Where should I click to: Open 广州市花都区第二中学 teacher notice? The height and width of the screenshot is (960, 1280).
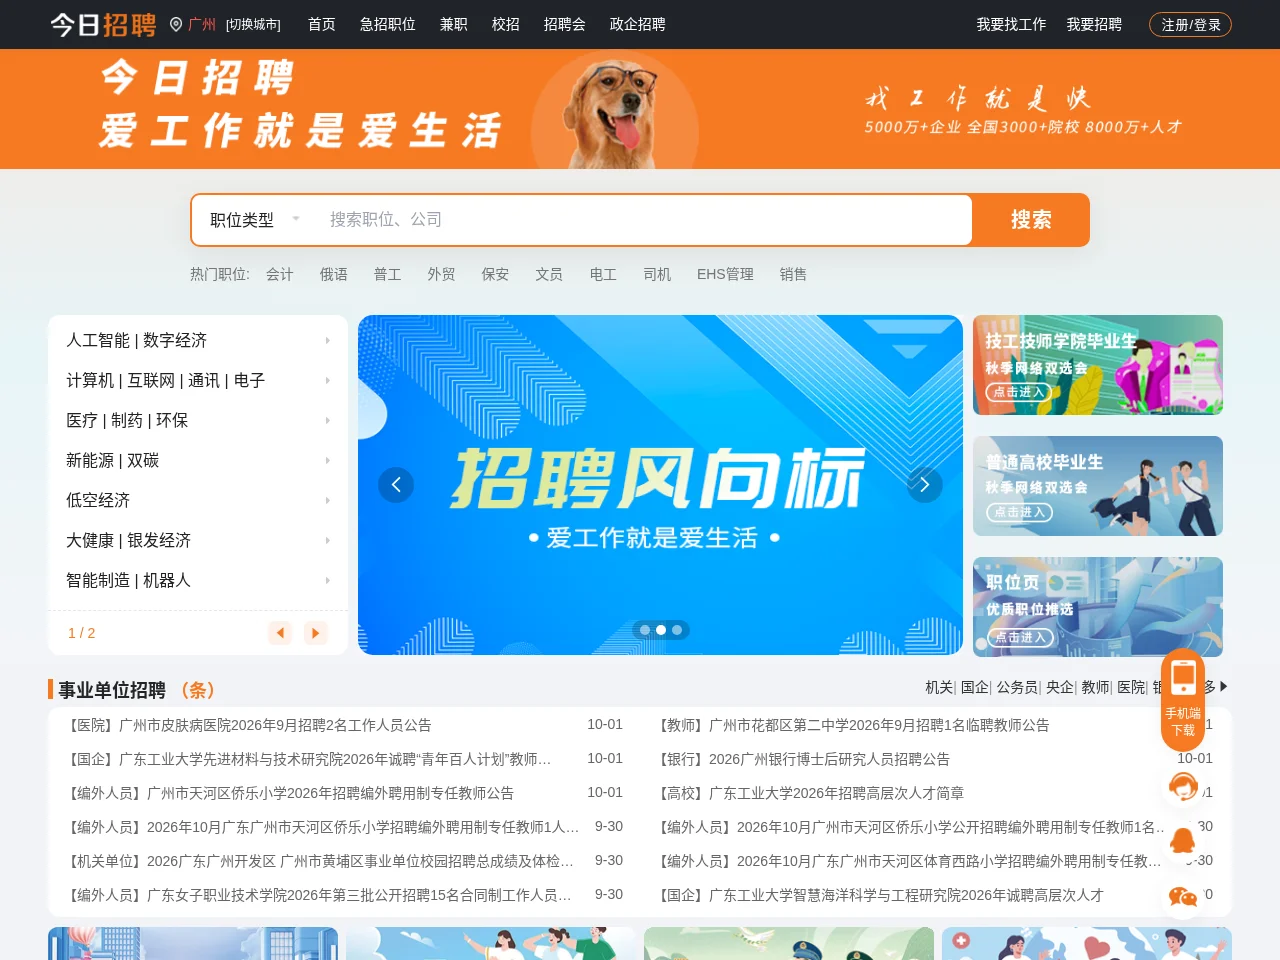coord(852,725)
